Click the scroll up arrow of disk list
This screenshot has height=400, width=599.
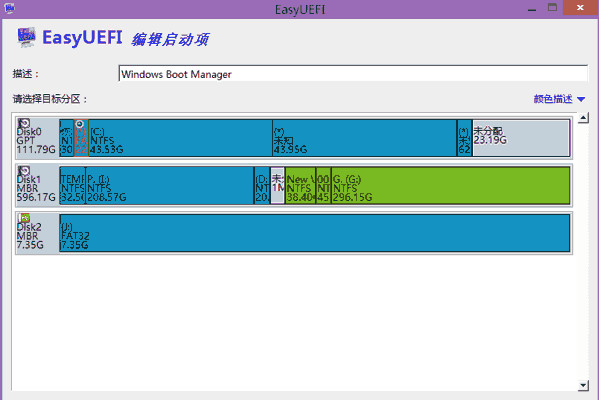click(x=583, y=118)
